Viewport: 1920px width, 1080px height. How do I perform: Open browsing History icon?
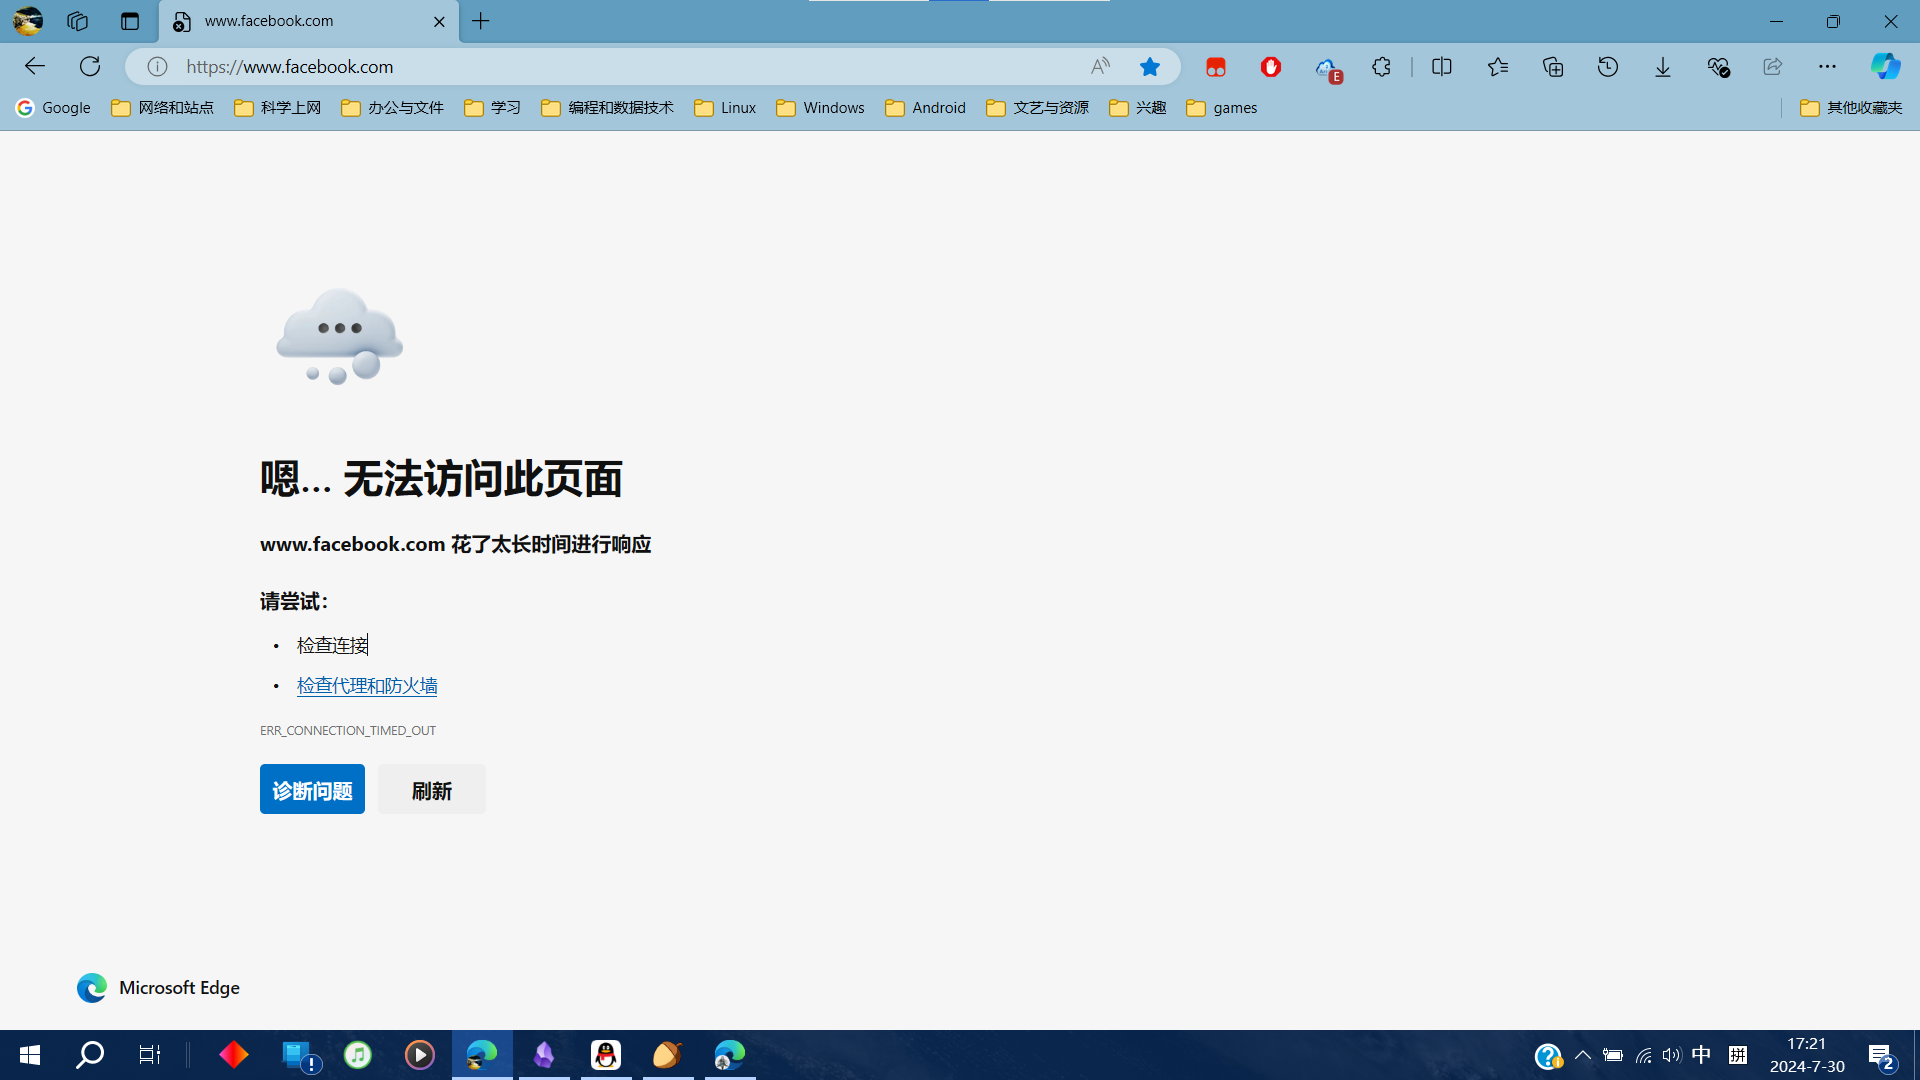click(x=1608, y=67)
